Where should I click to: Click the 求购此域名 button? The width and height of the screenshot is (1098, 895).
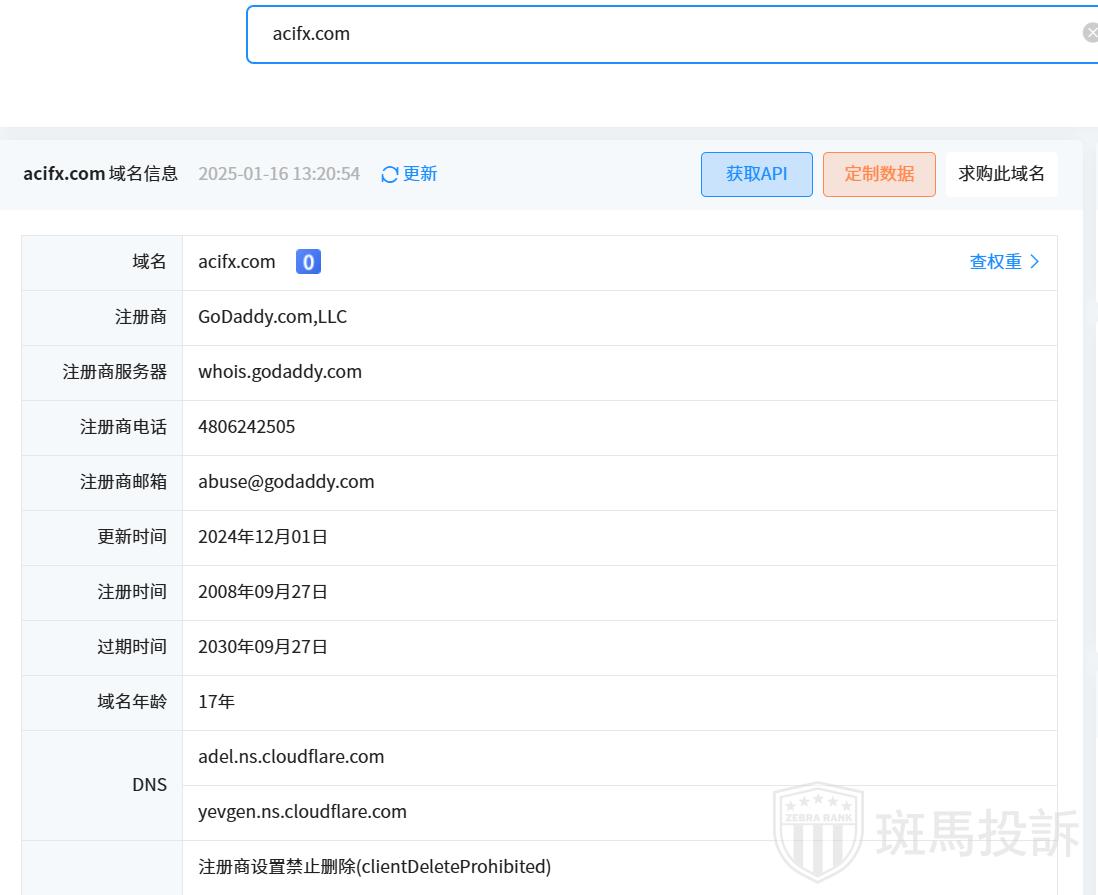tap(1001, 174)
